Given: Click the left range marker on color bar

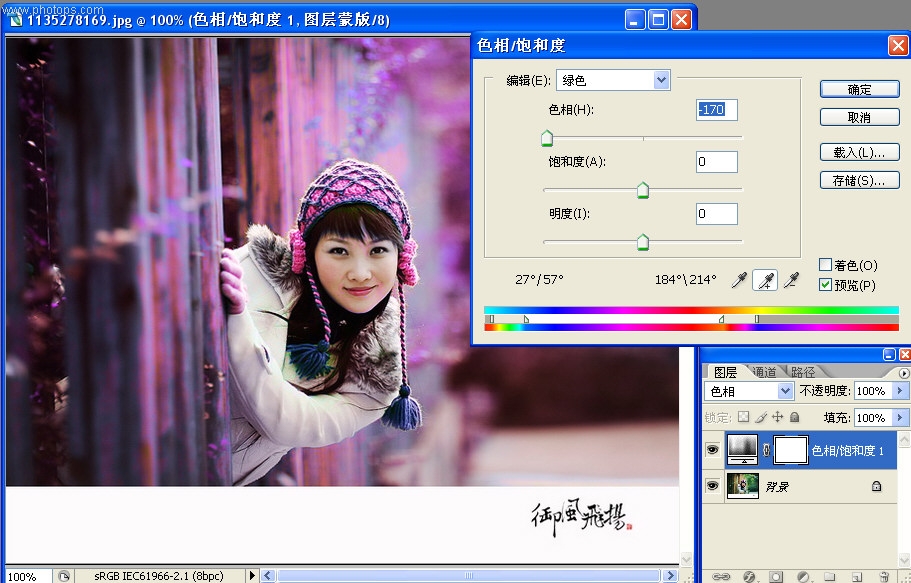Looking at the screenshot, I should 491,319.
